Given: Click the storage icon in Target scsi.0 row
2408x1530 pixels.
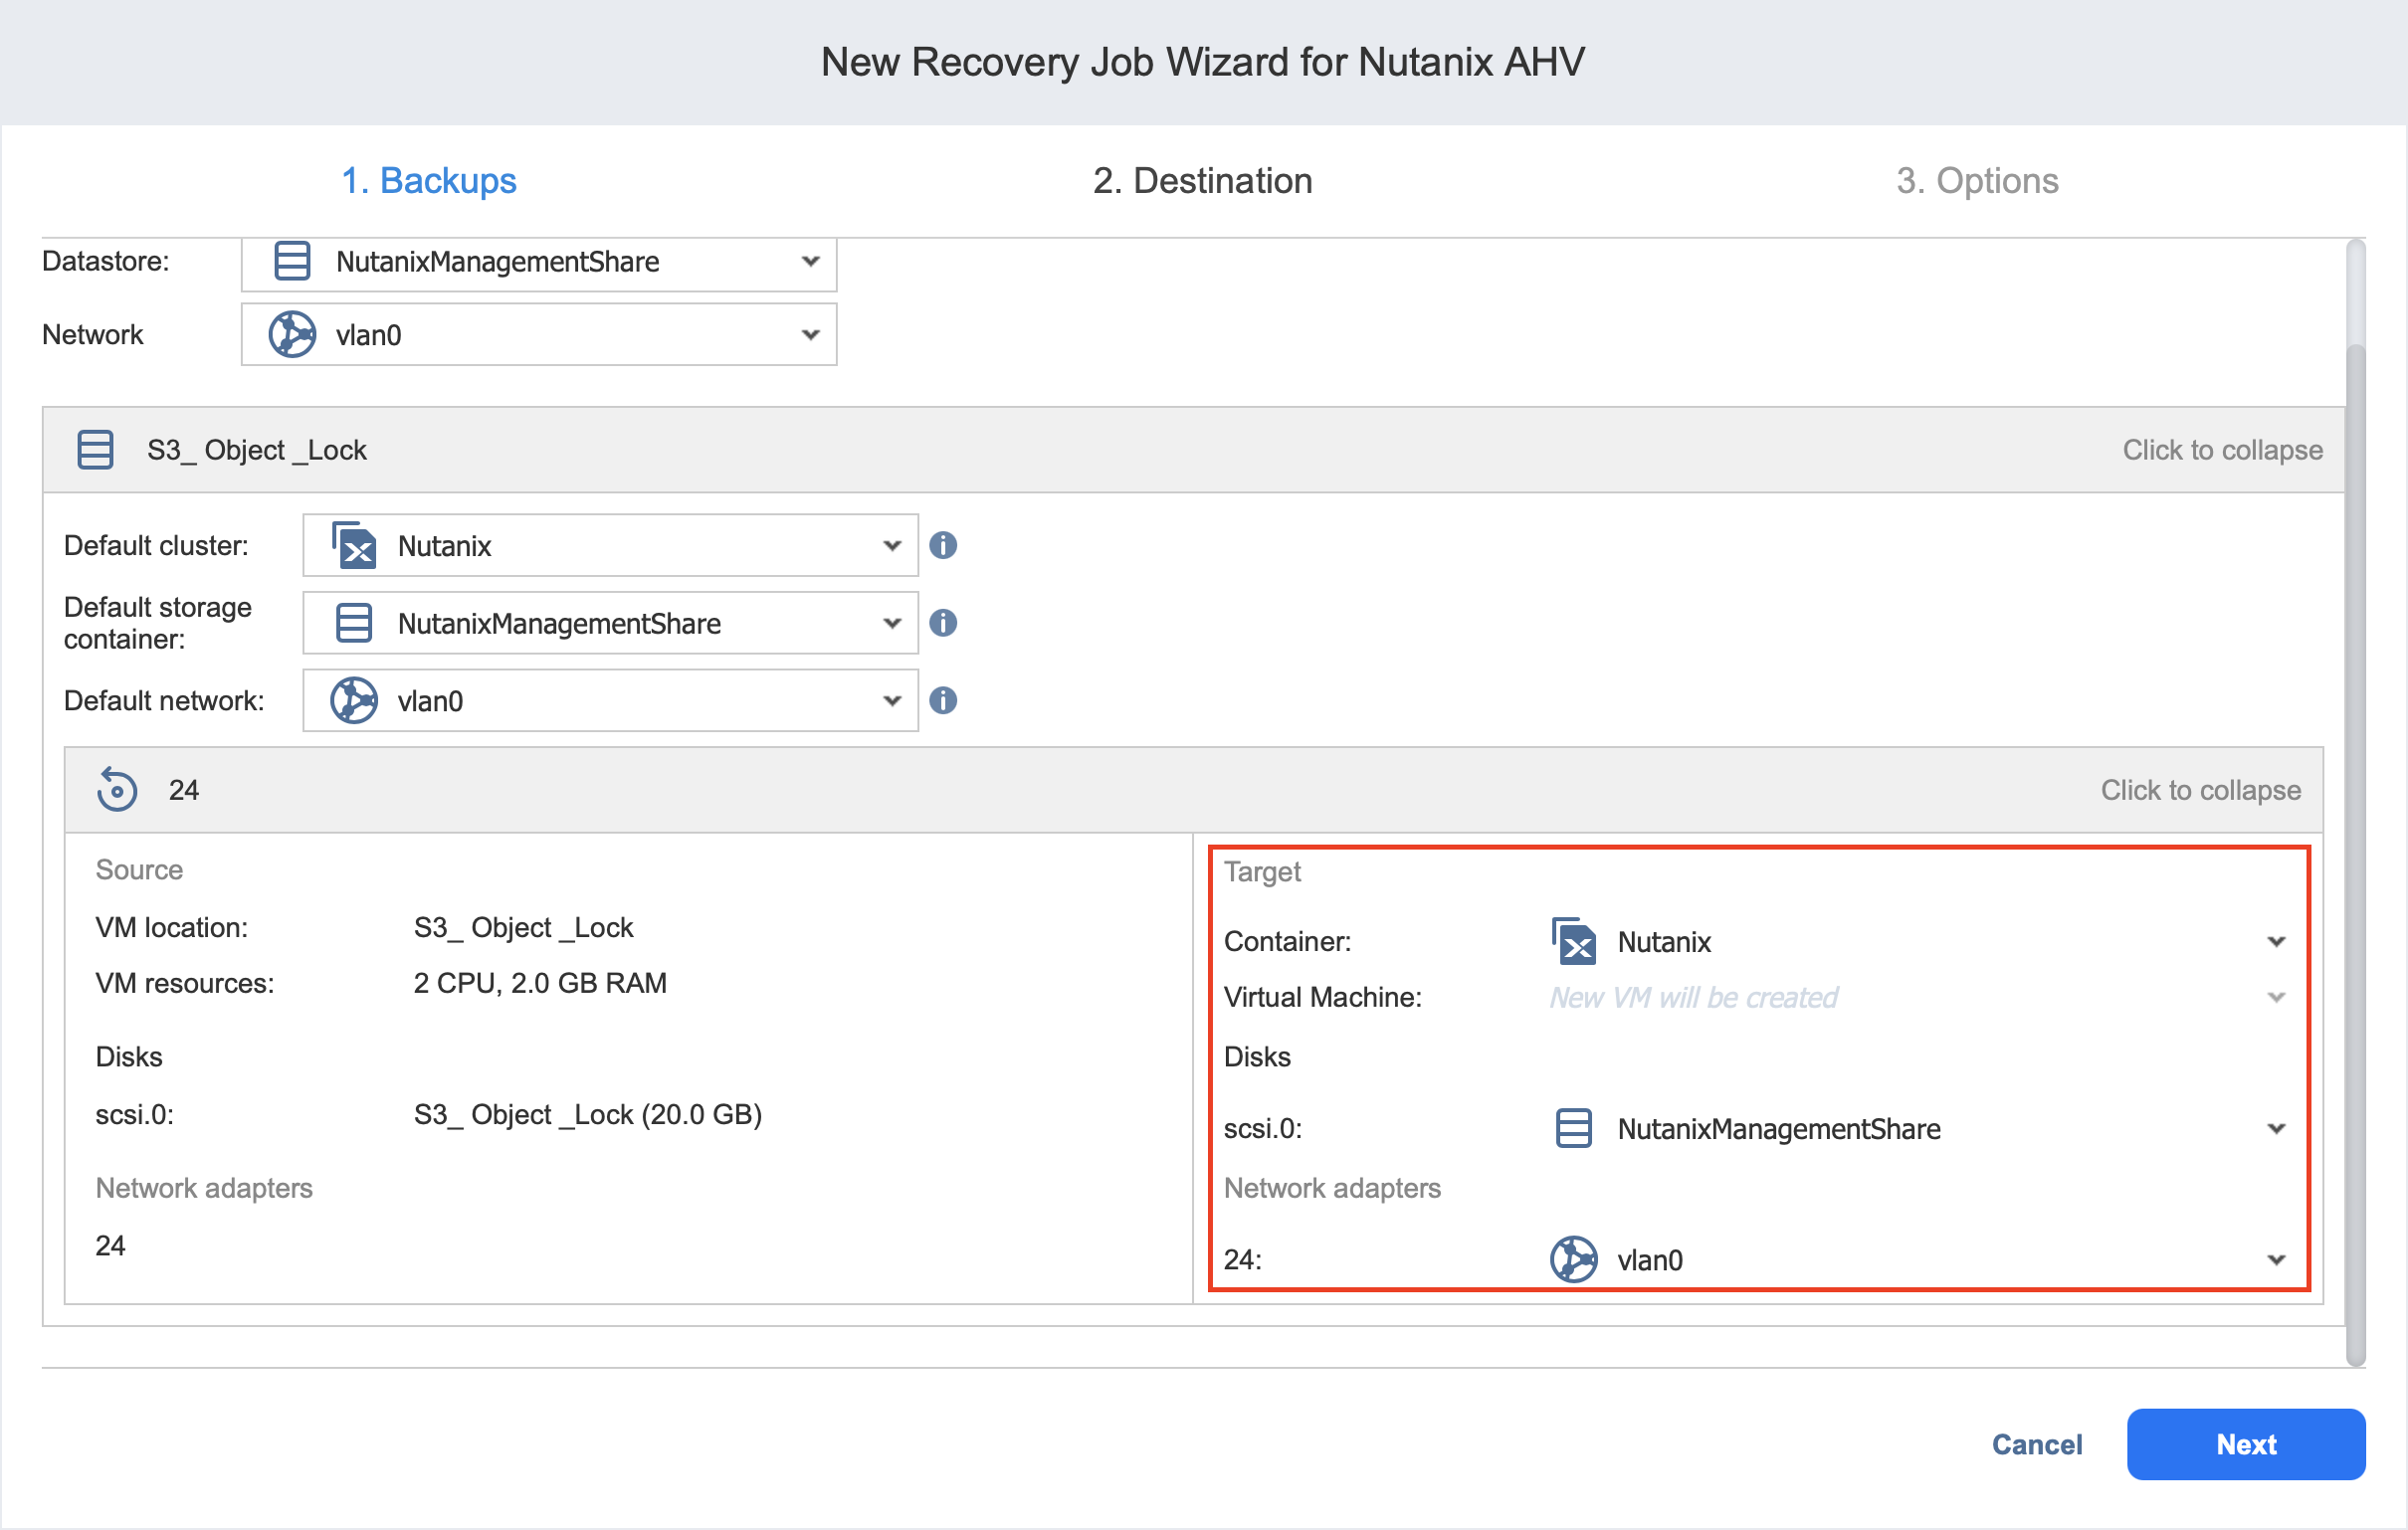Looking at the screenshot, I should click(x=1574, y=1128).
